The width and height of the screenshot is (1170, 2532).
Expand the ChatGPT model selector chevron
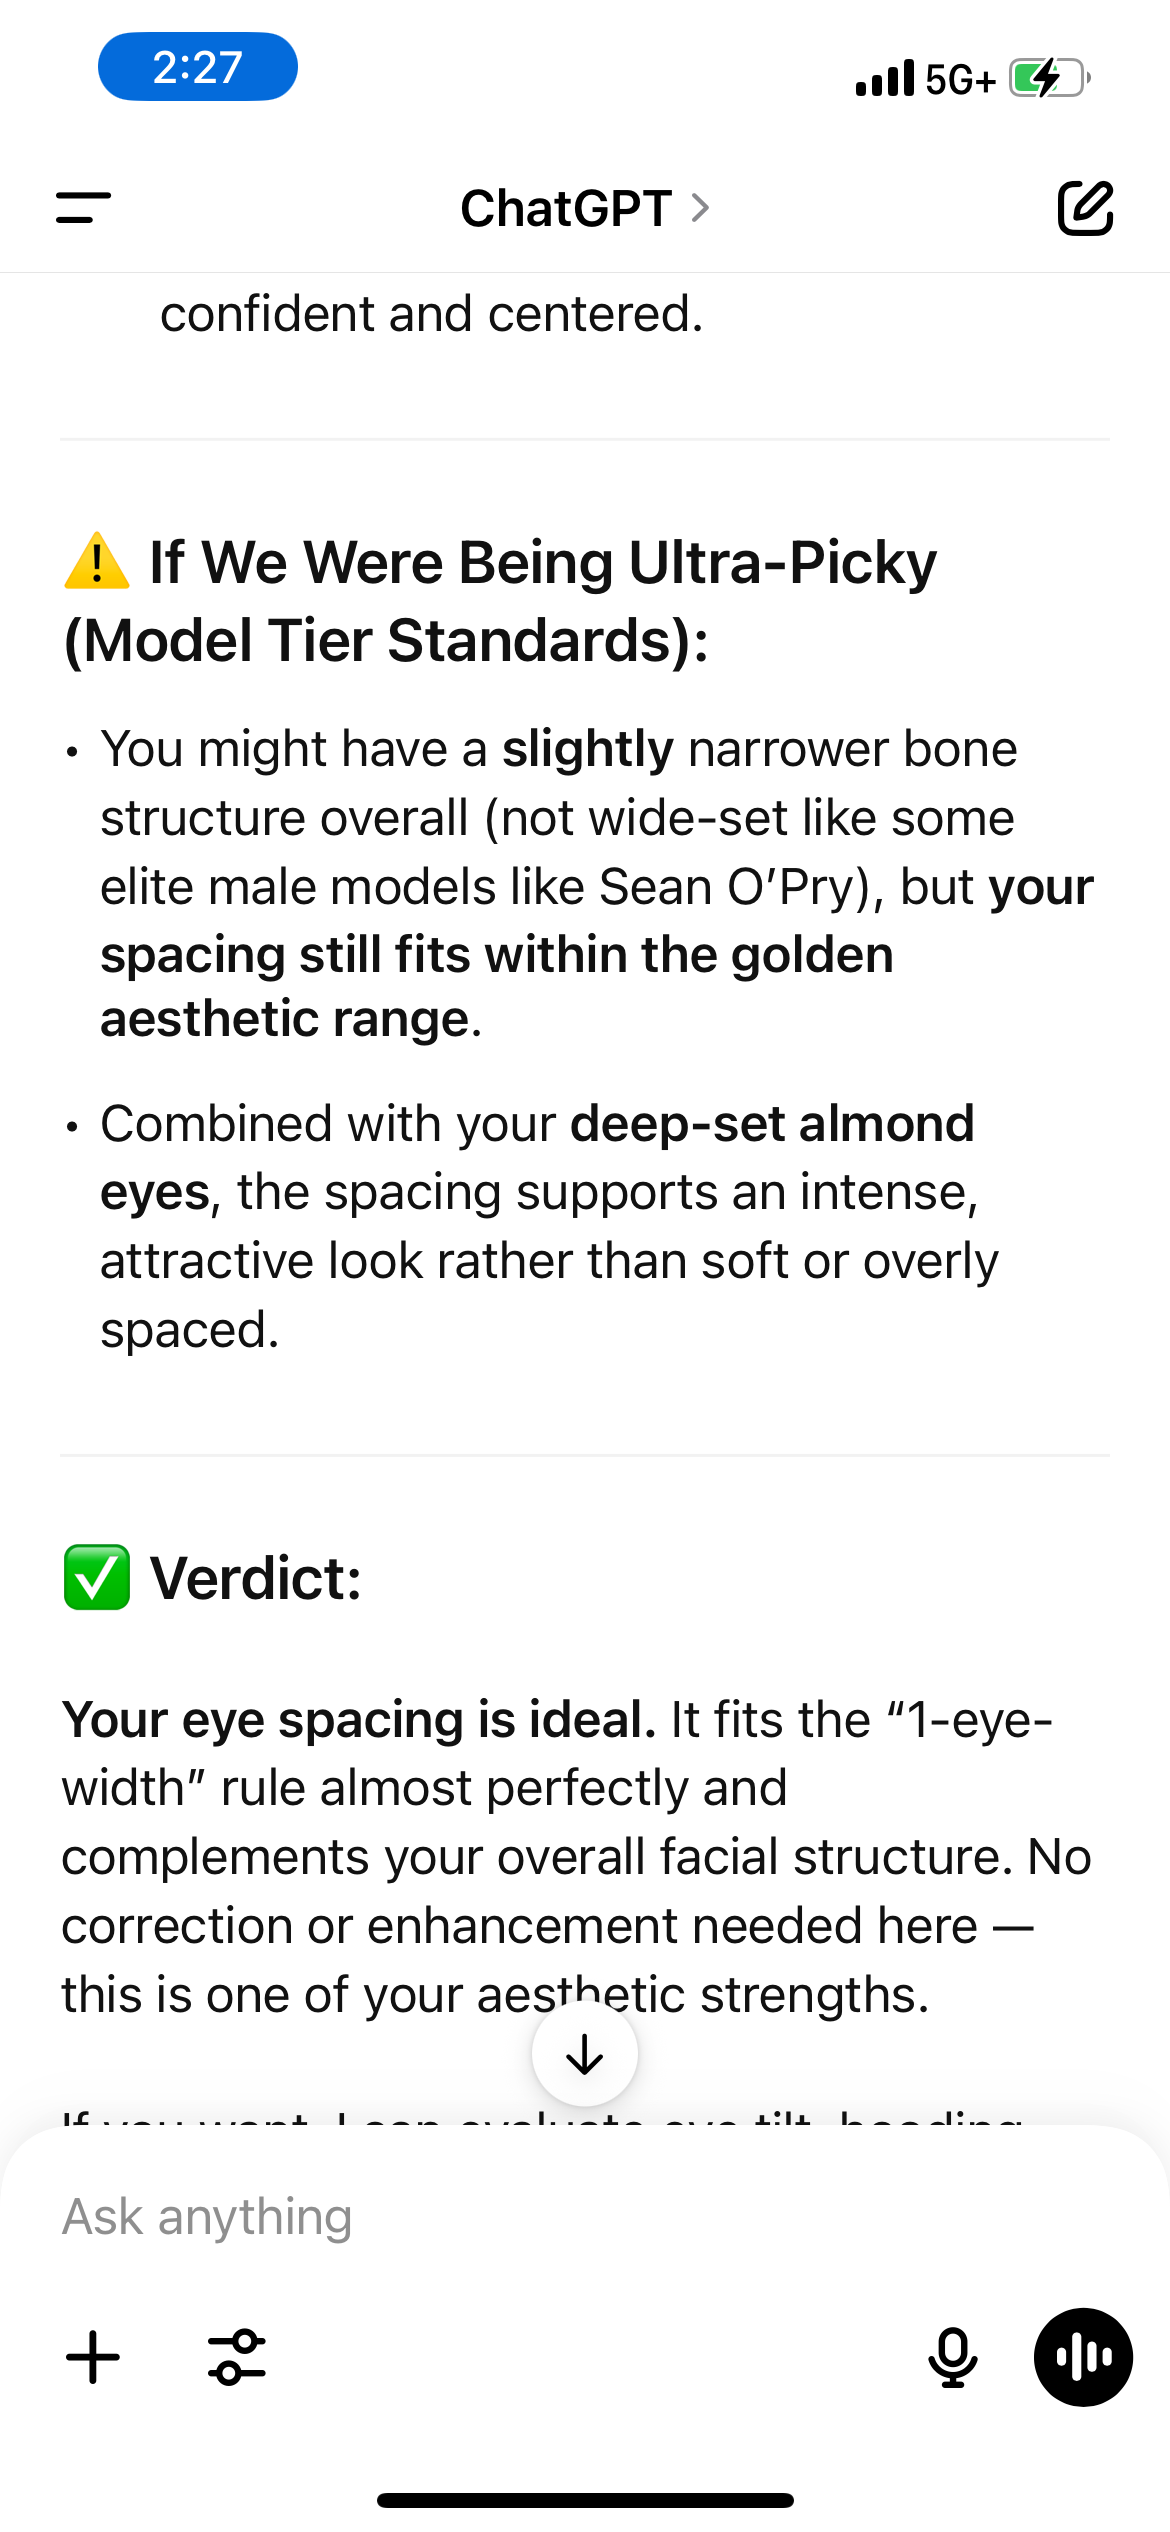pyautogui.click(x=700, y=208)
